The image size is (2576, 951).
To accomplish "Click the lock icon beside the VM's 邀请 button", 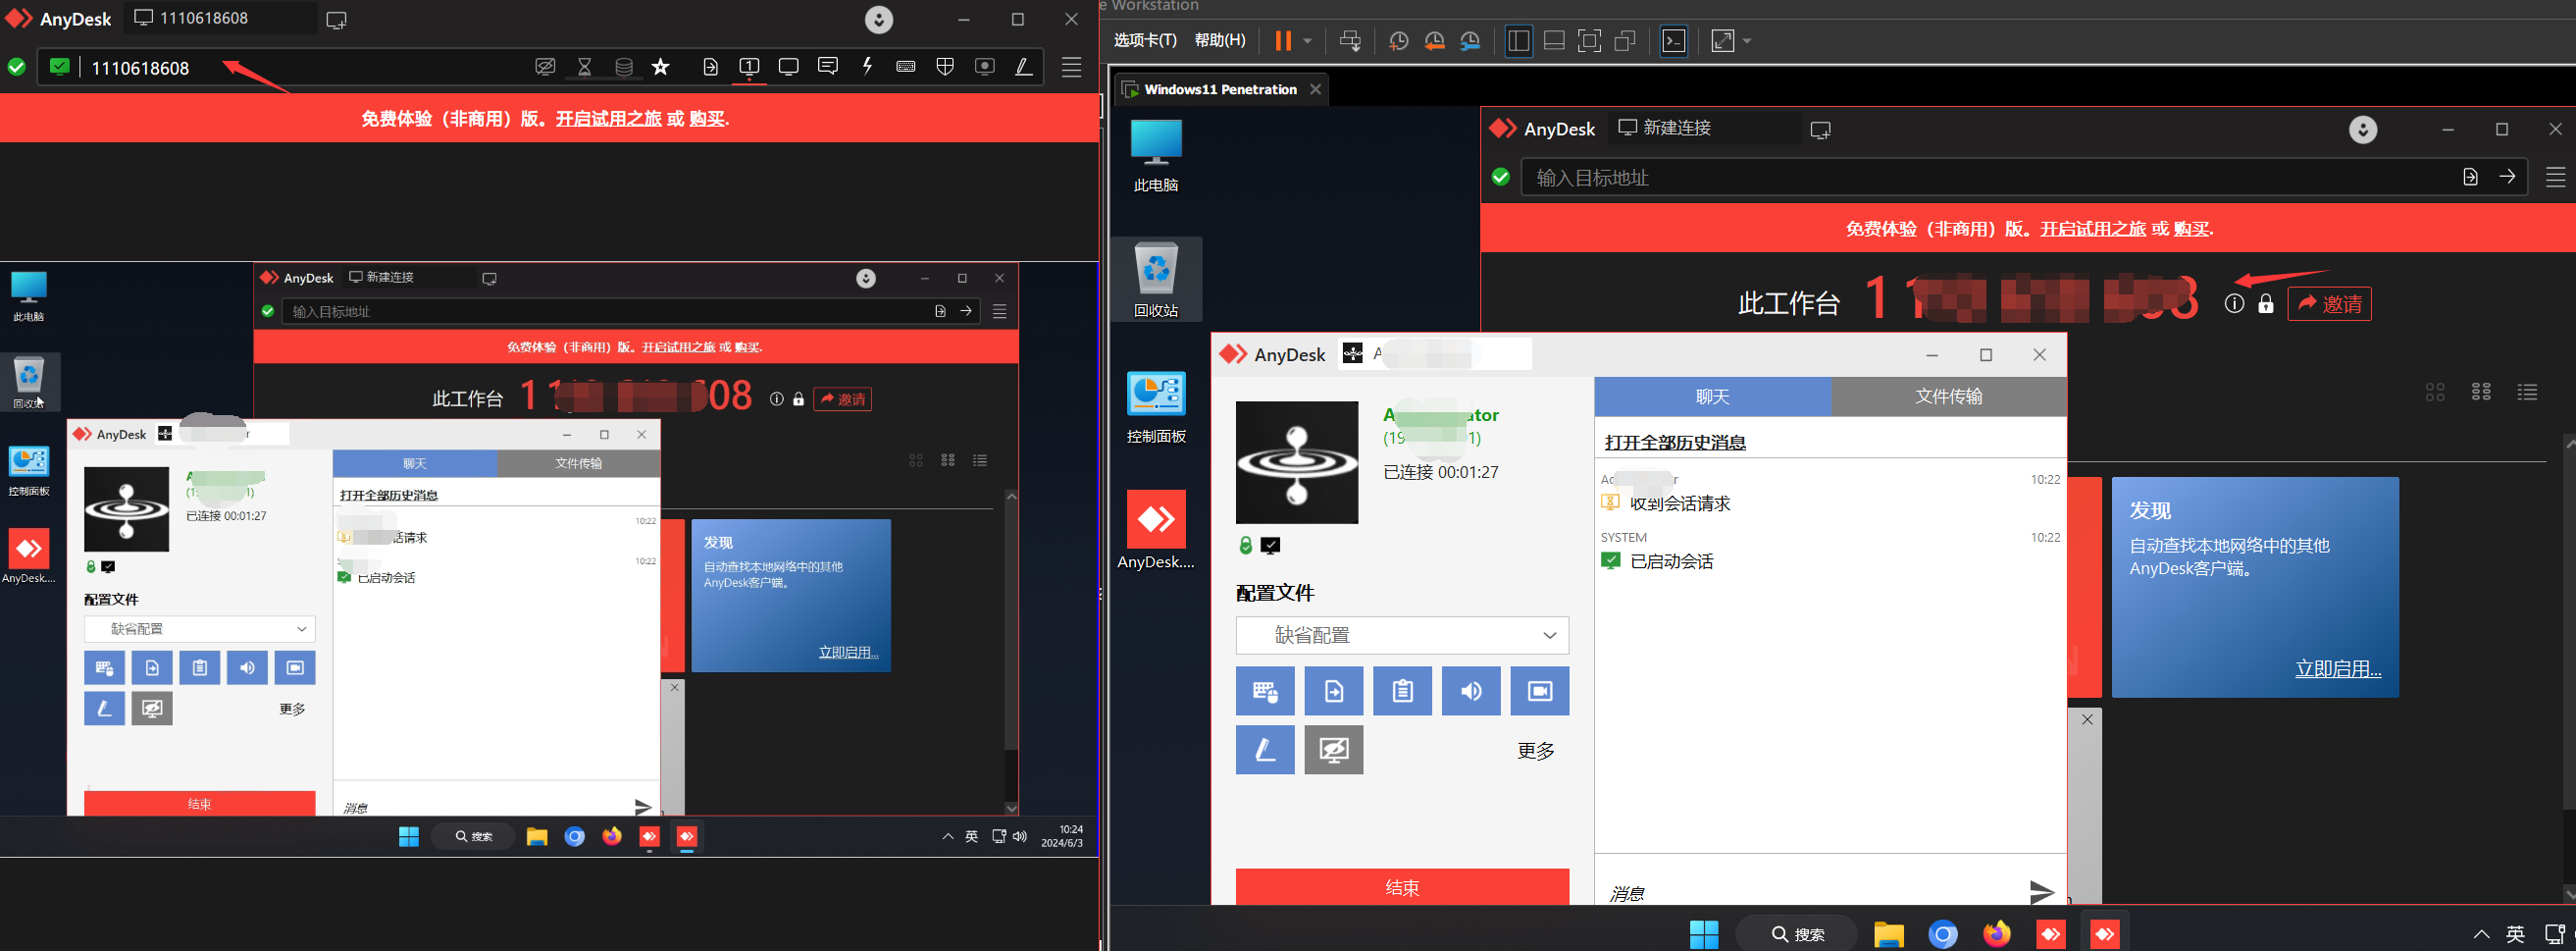I will [2266, 304].
